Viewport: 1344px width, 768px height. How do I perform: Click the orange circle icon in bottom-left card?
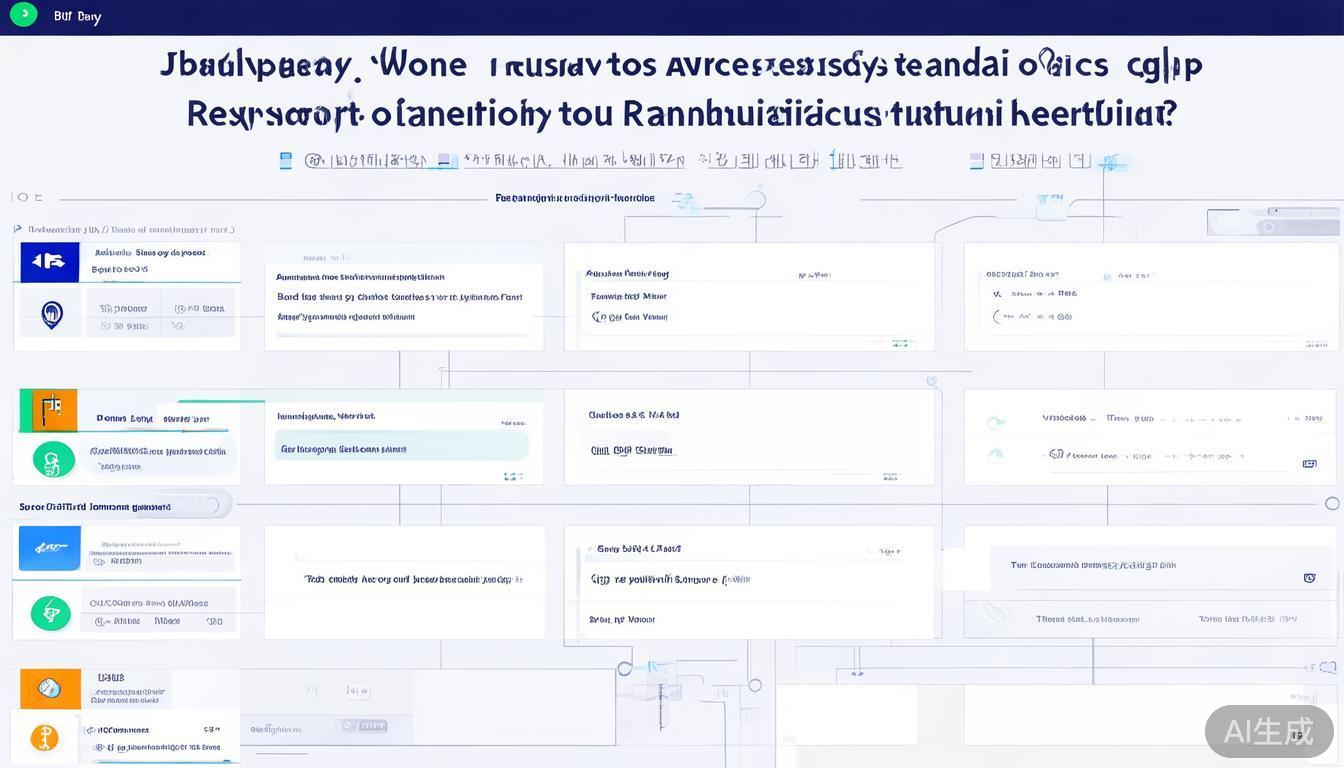[x=45, y=738]
